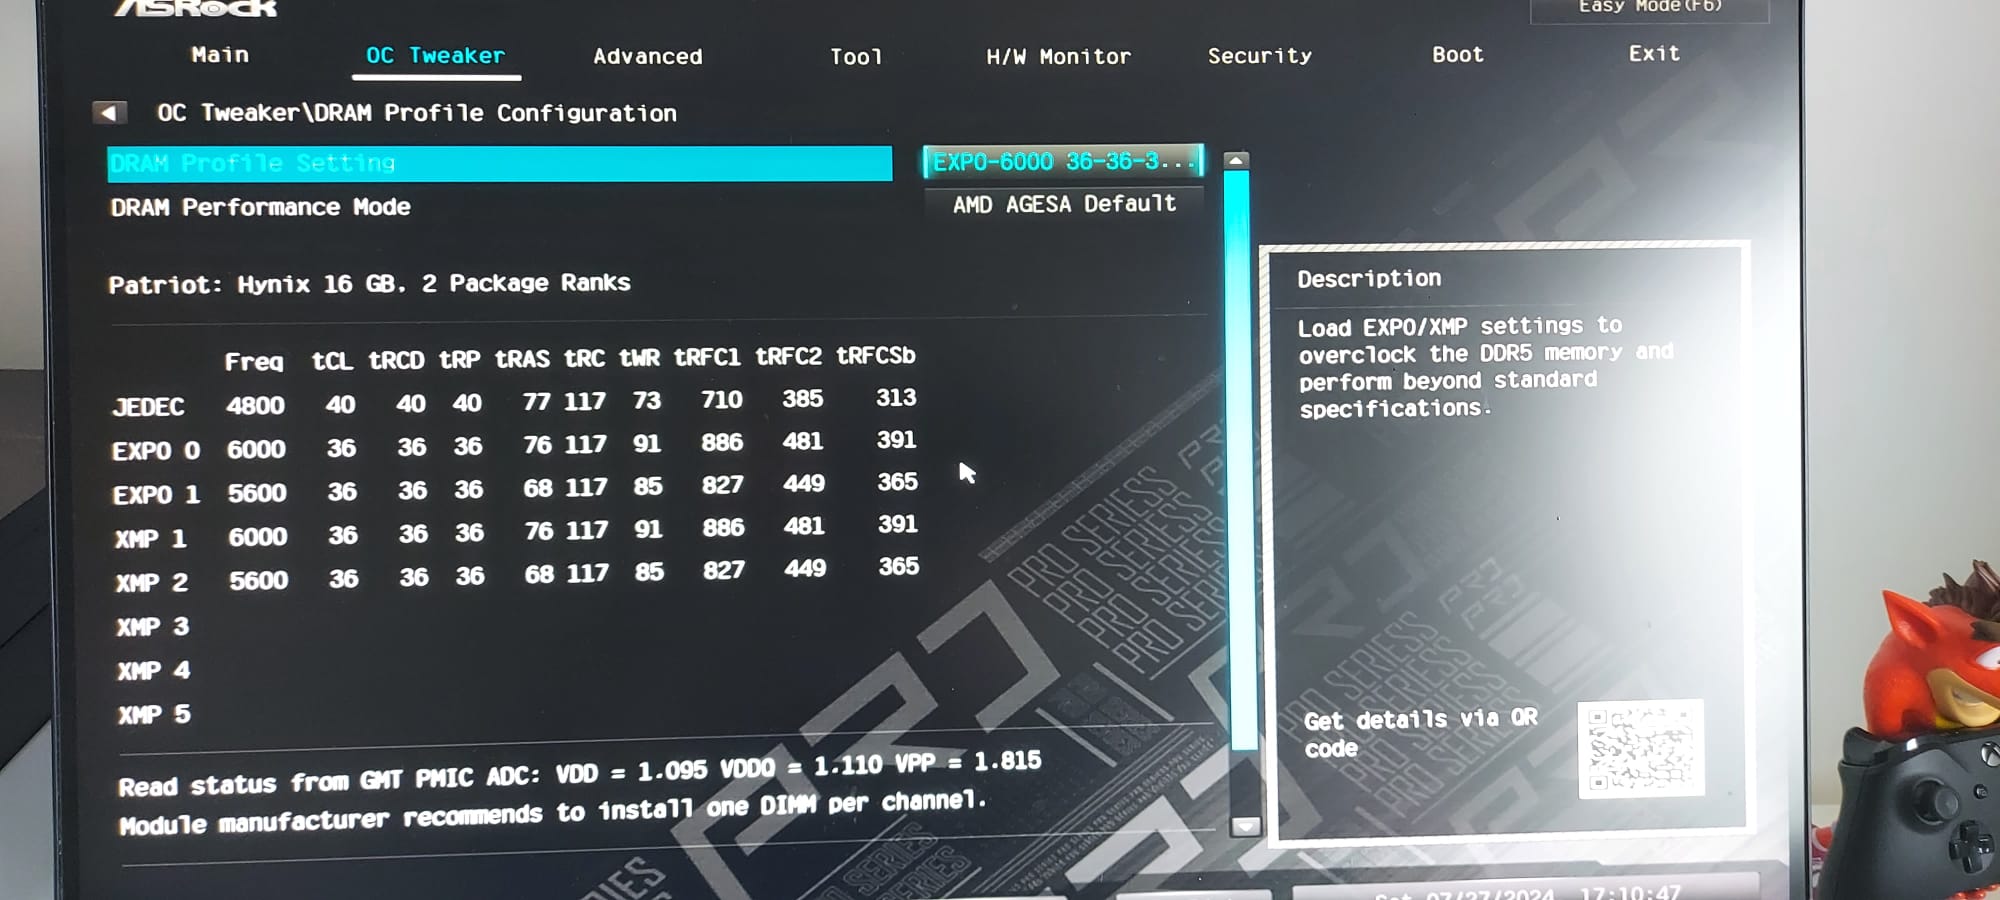Screen dimensions: 2000x900
Task: Click the EXPO 1 row label
Action: 157,495
